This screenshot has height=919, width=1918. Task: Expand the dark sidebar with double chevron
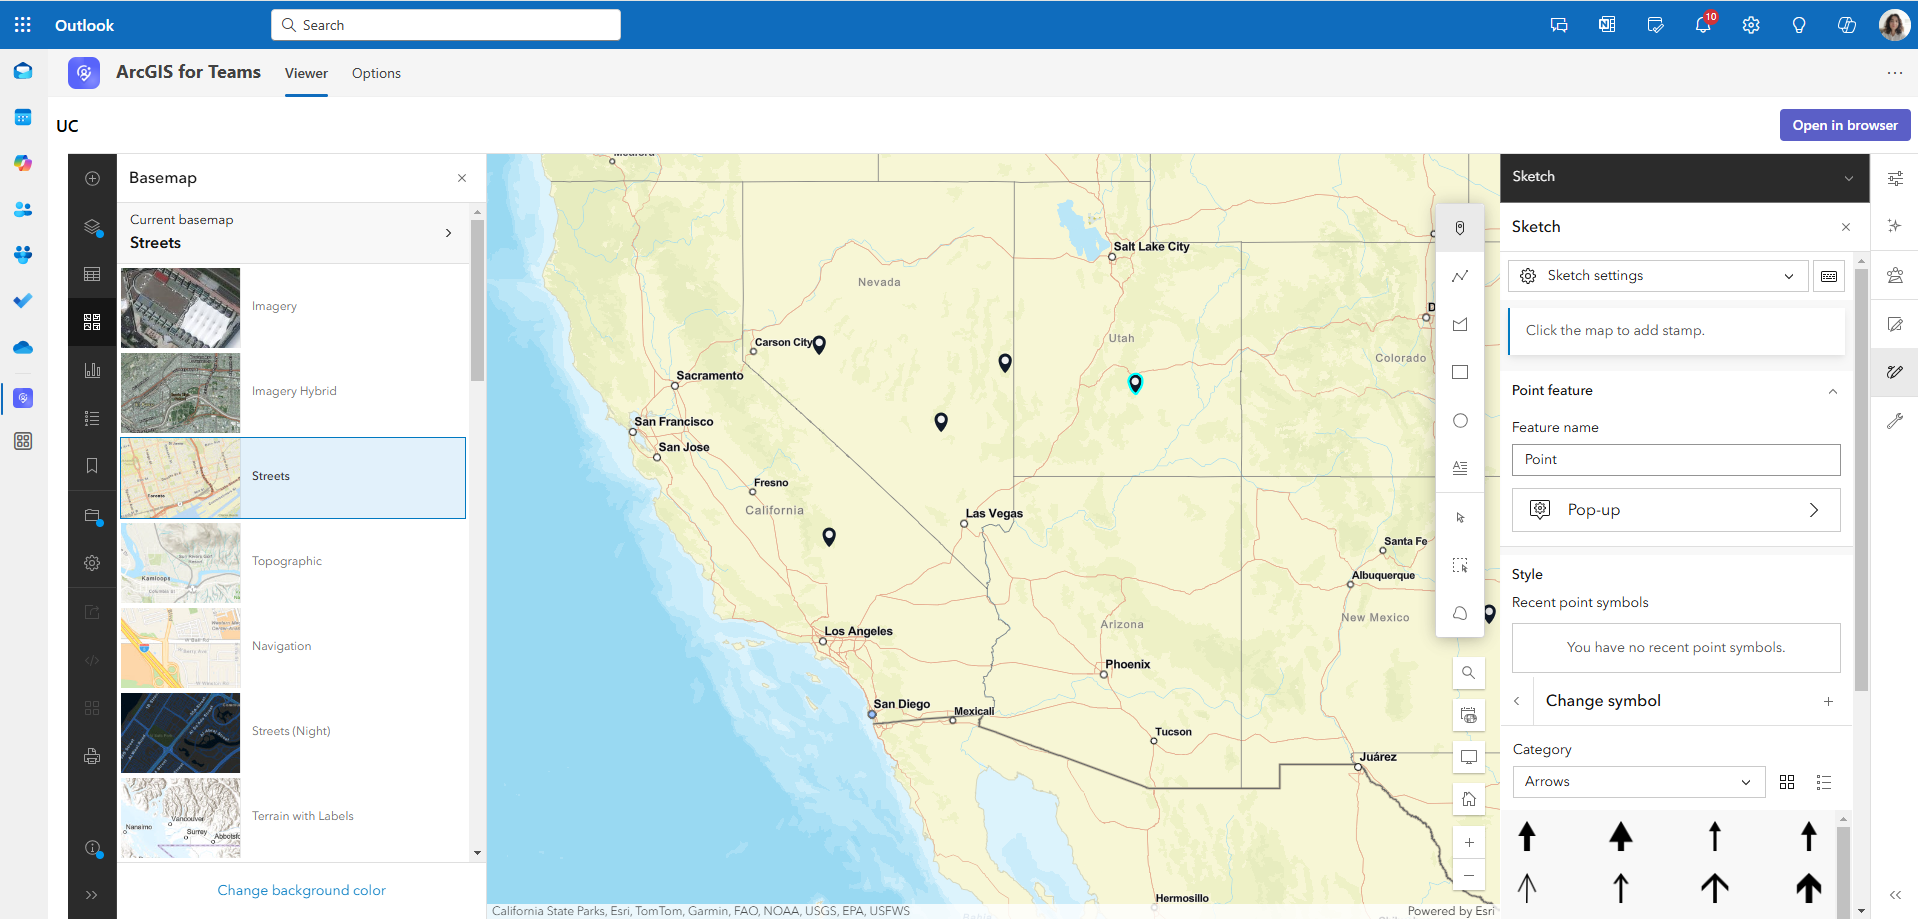92,895
